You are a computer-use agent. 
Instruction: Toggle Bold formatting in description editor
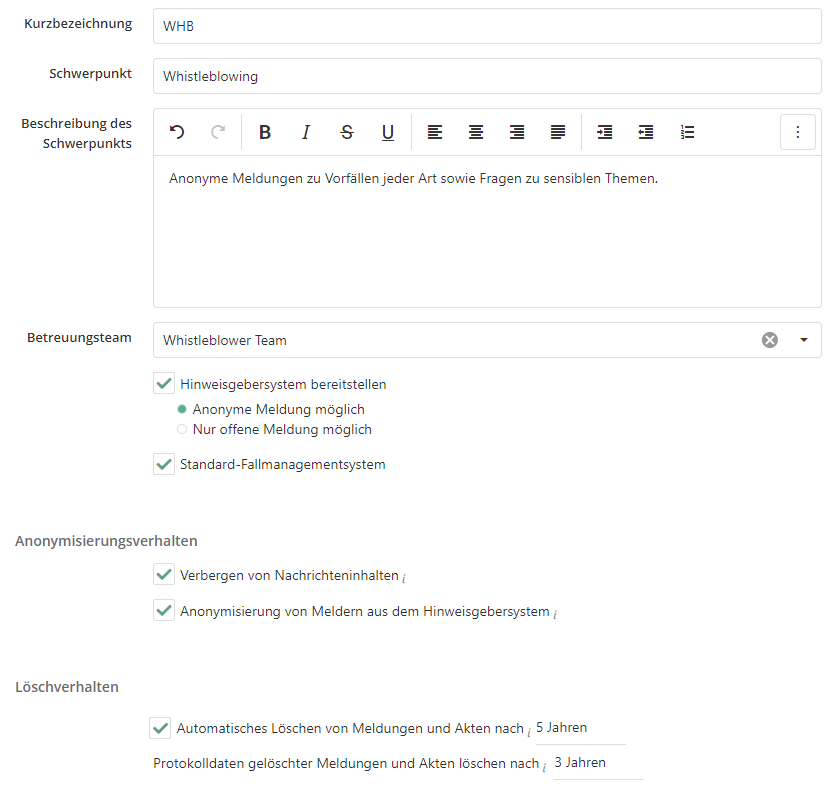tap(265, 132)
